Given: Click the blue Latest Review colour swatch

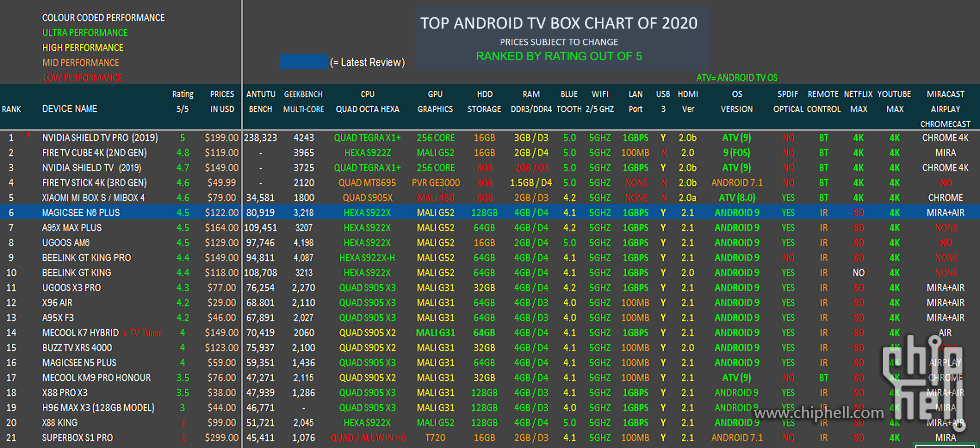Looking at the screenshot, I should tap(303, 61).
